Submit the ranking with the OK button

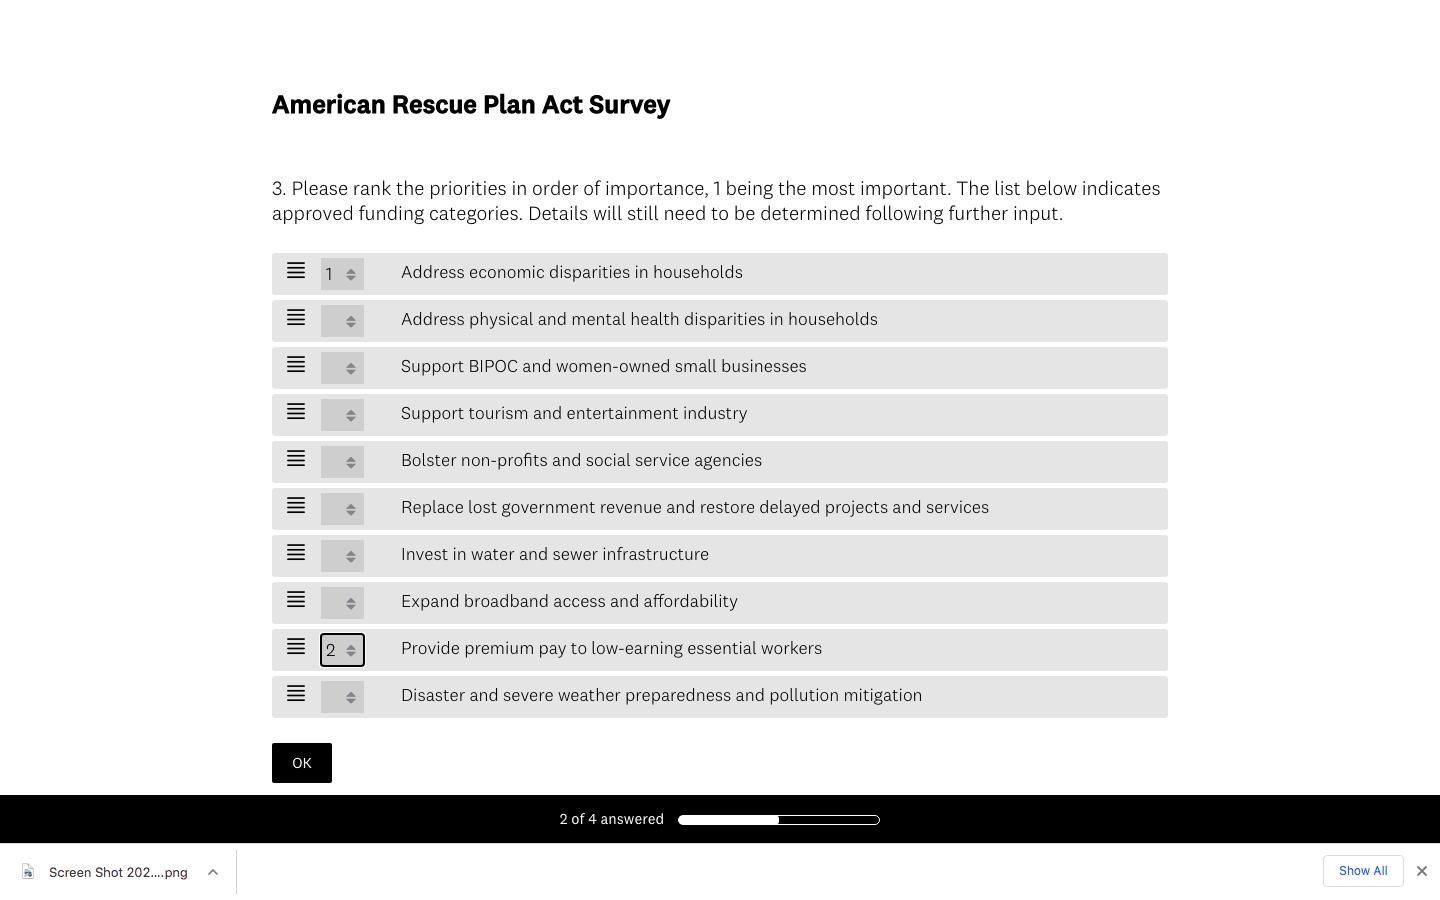tap(302, 763)
